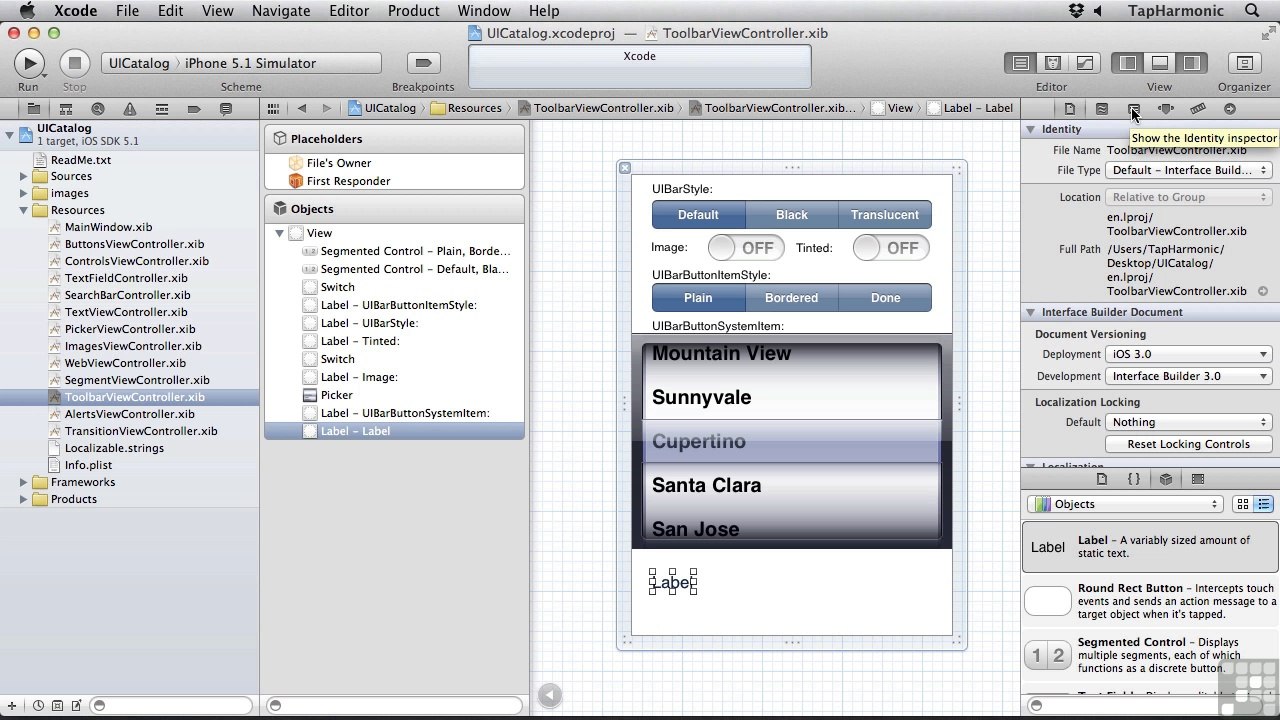
Task: Click the Run button in Xcode toolbar
Action: (29, 63)
